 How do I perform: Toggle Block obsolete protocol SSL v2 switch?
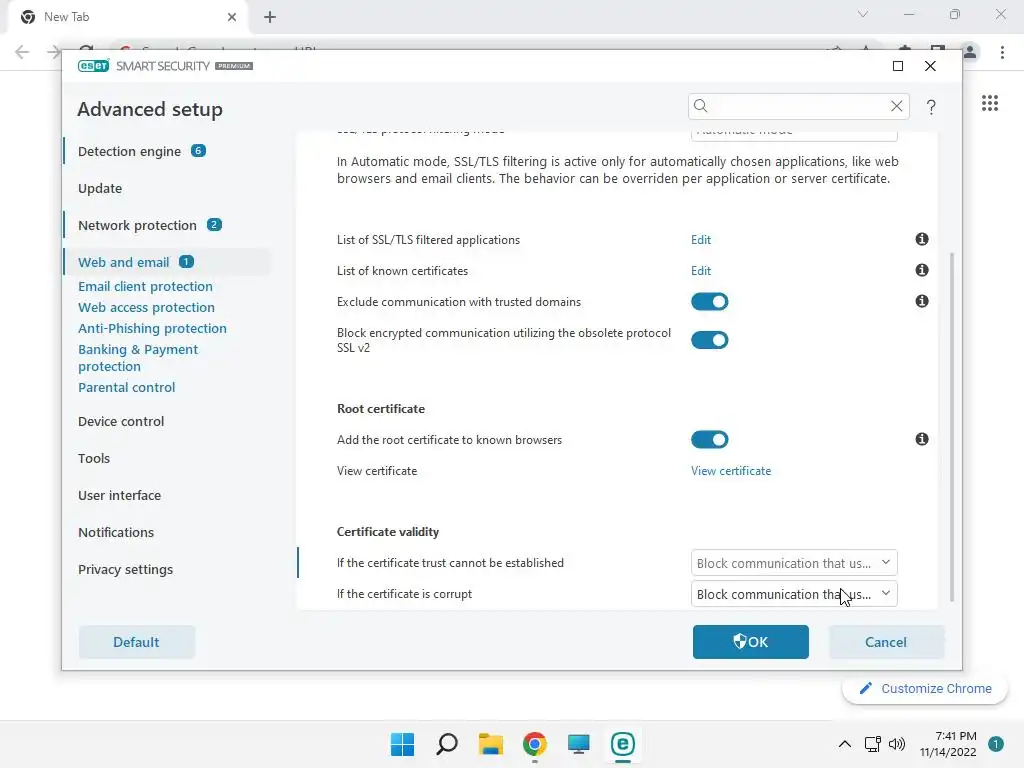(x=709, y=340)
